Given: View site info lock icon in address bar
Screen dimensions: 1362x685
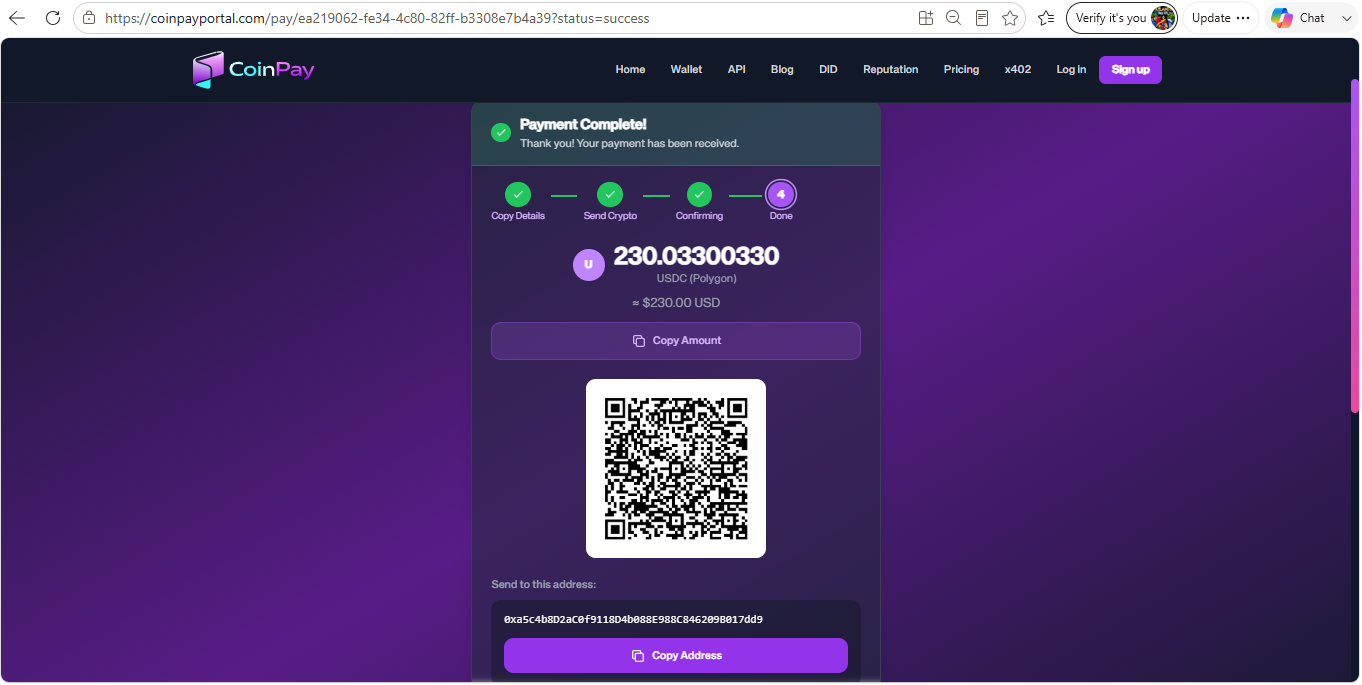Looking at the screenshot, I should [89, 18].
